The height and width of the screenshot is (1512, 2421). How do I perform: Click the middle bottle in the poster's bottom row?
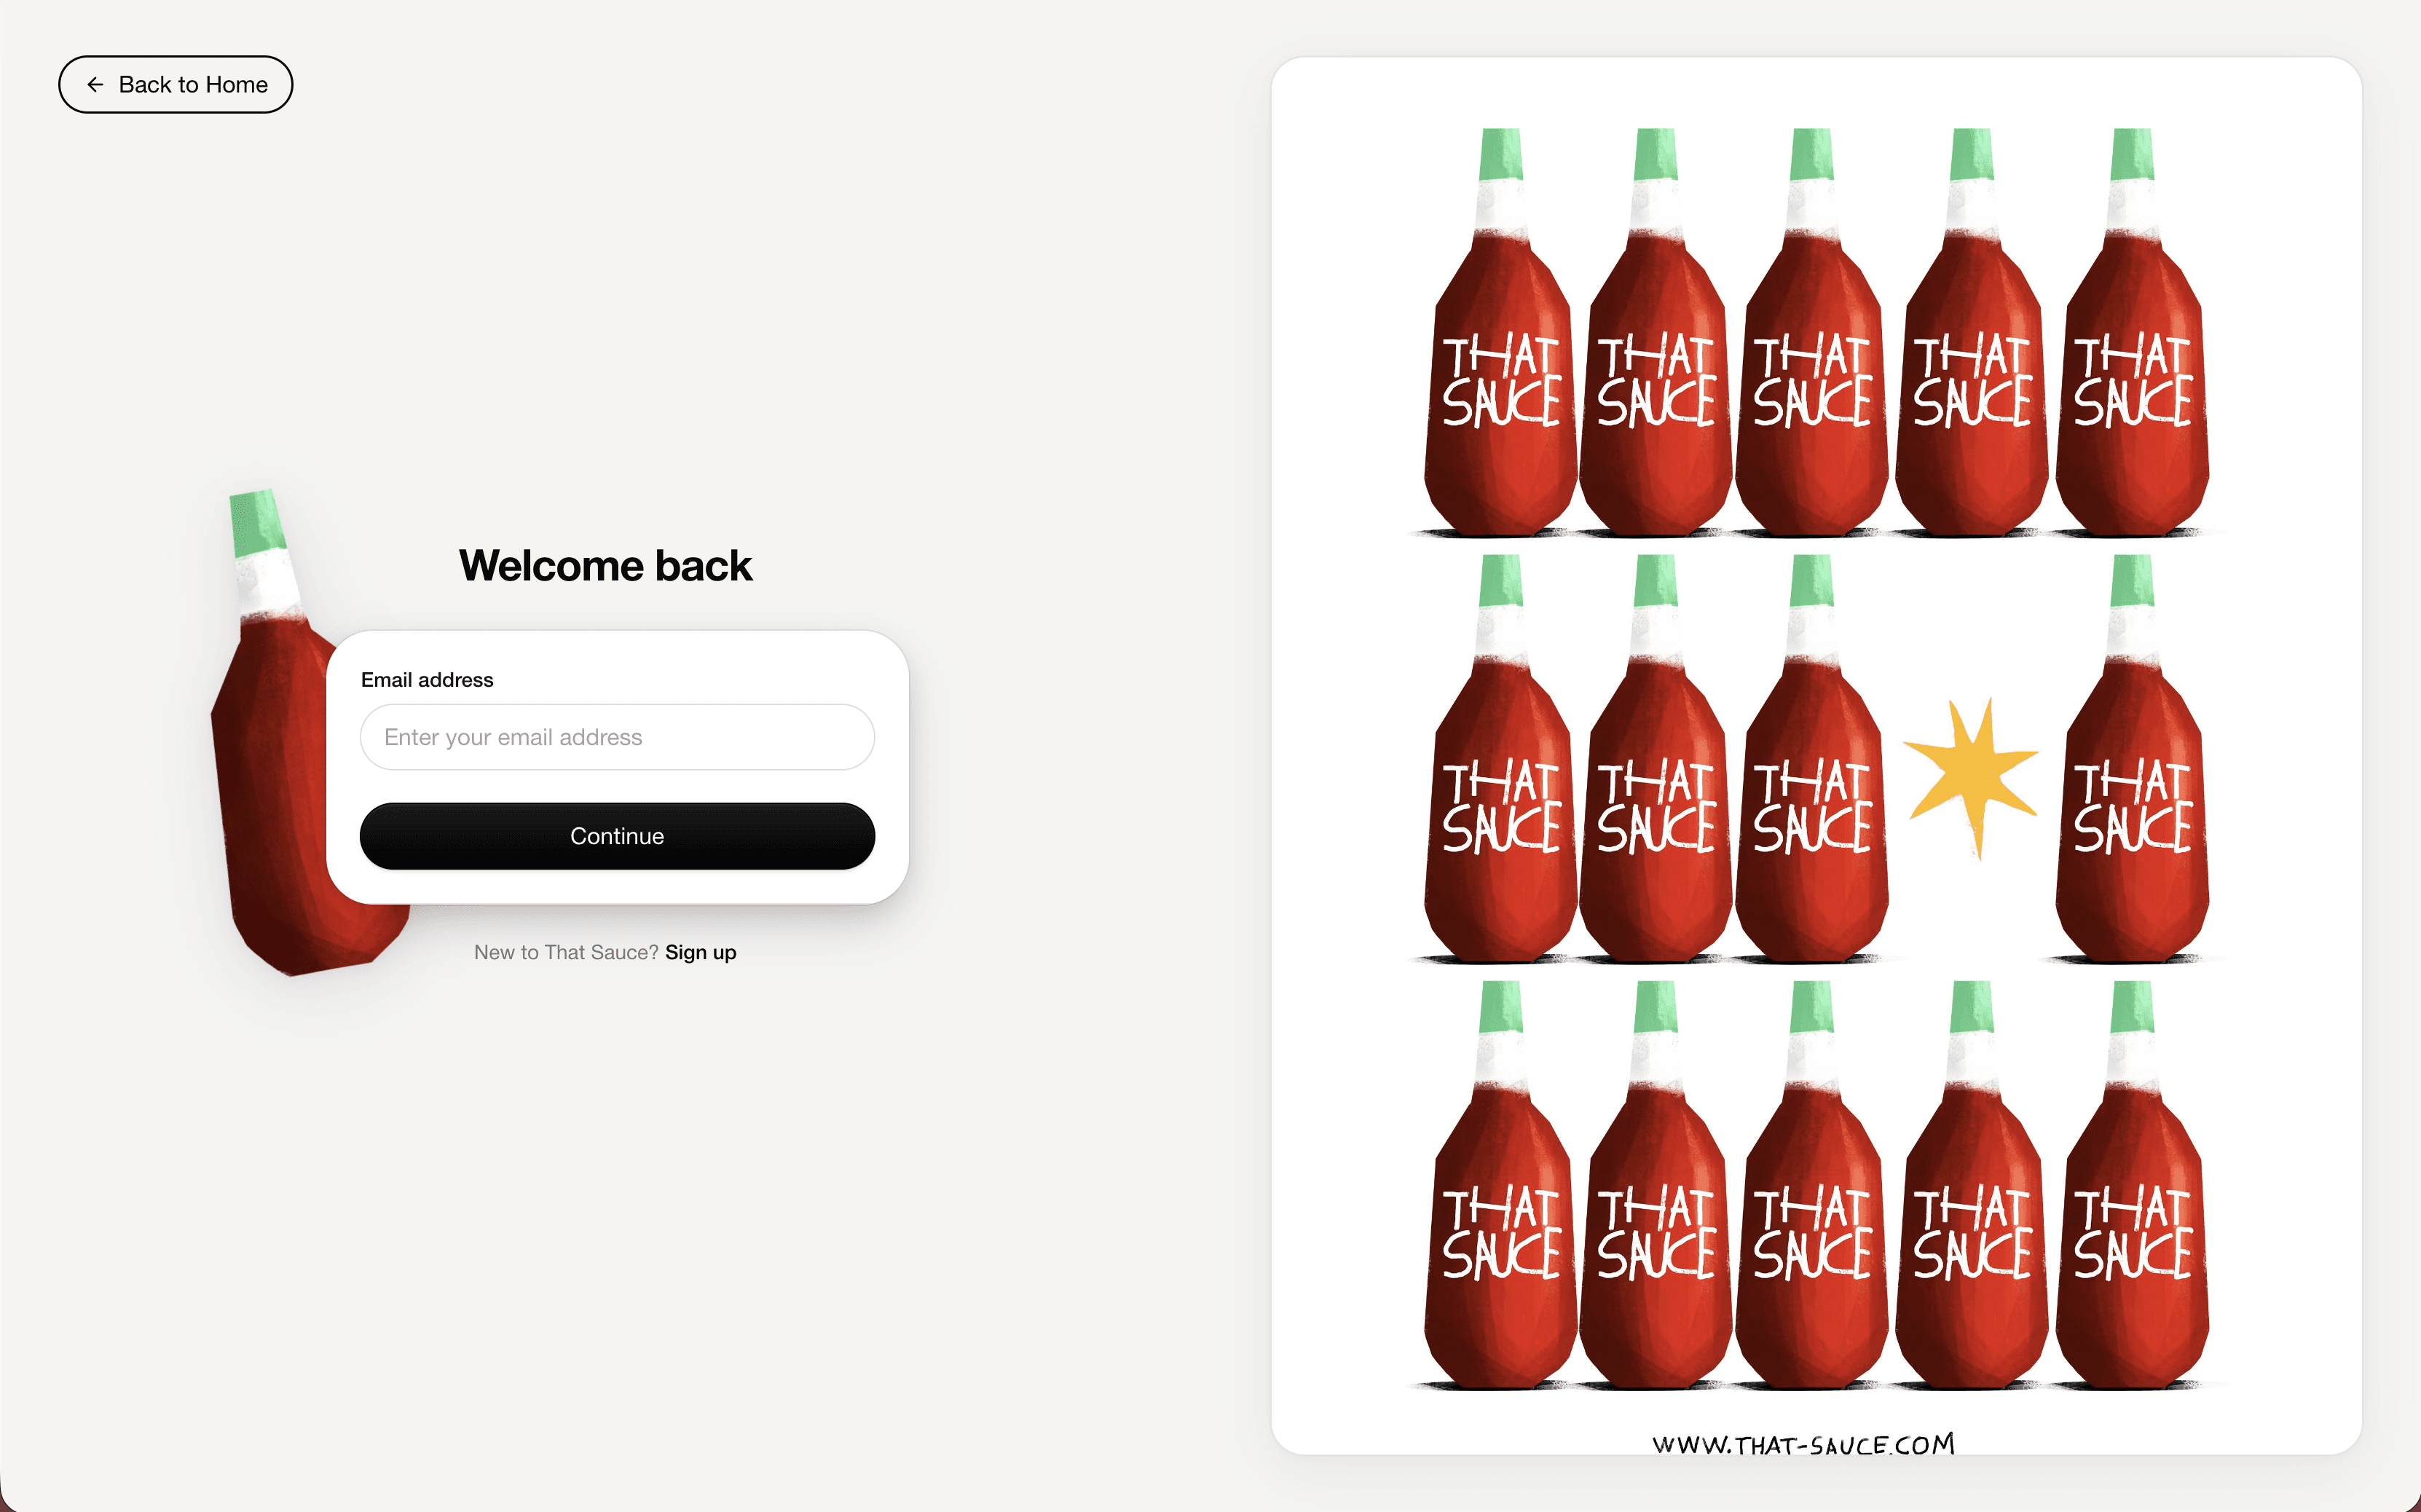(x=1811, y=1185)
